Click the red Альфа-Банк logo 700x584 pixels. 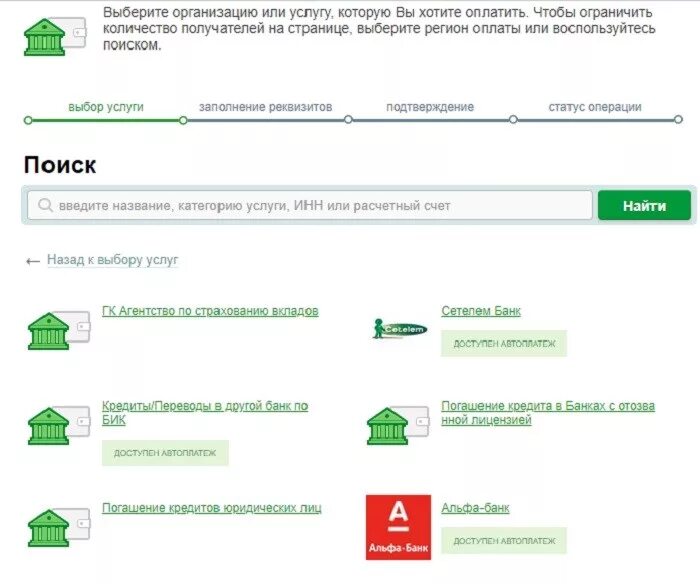pos(398,527)
